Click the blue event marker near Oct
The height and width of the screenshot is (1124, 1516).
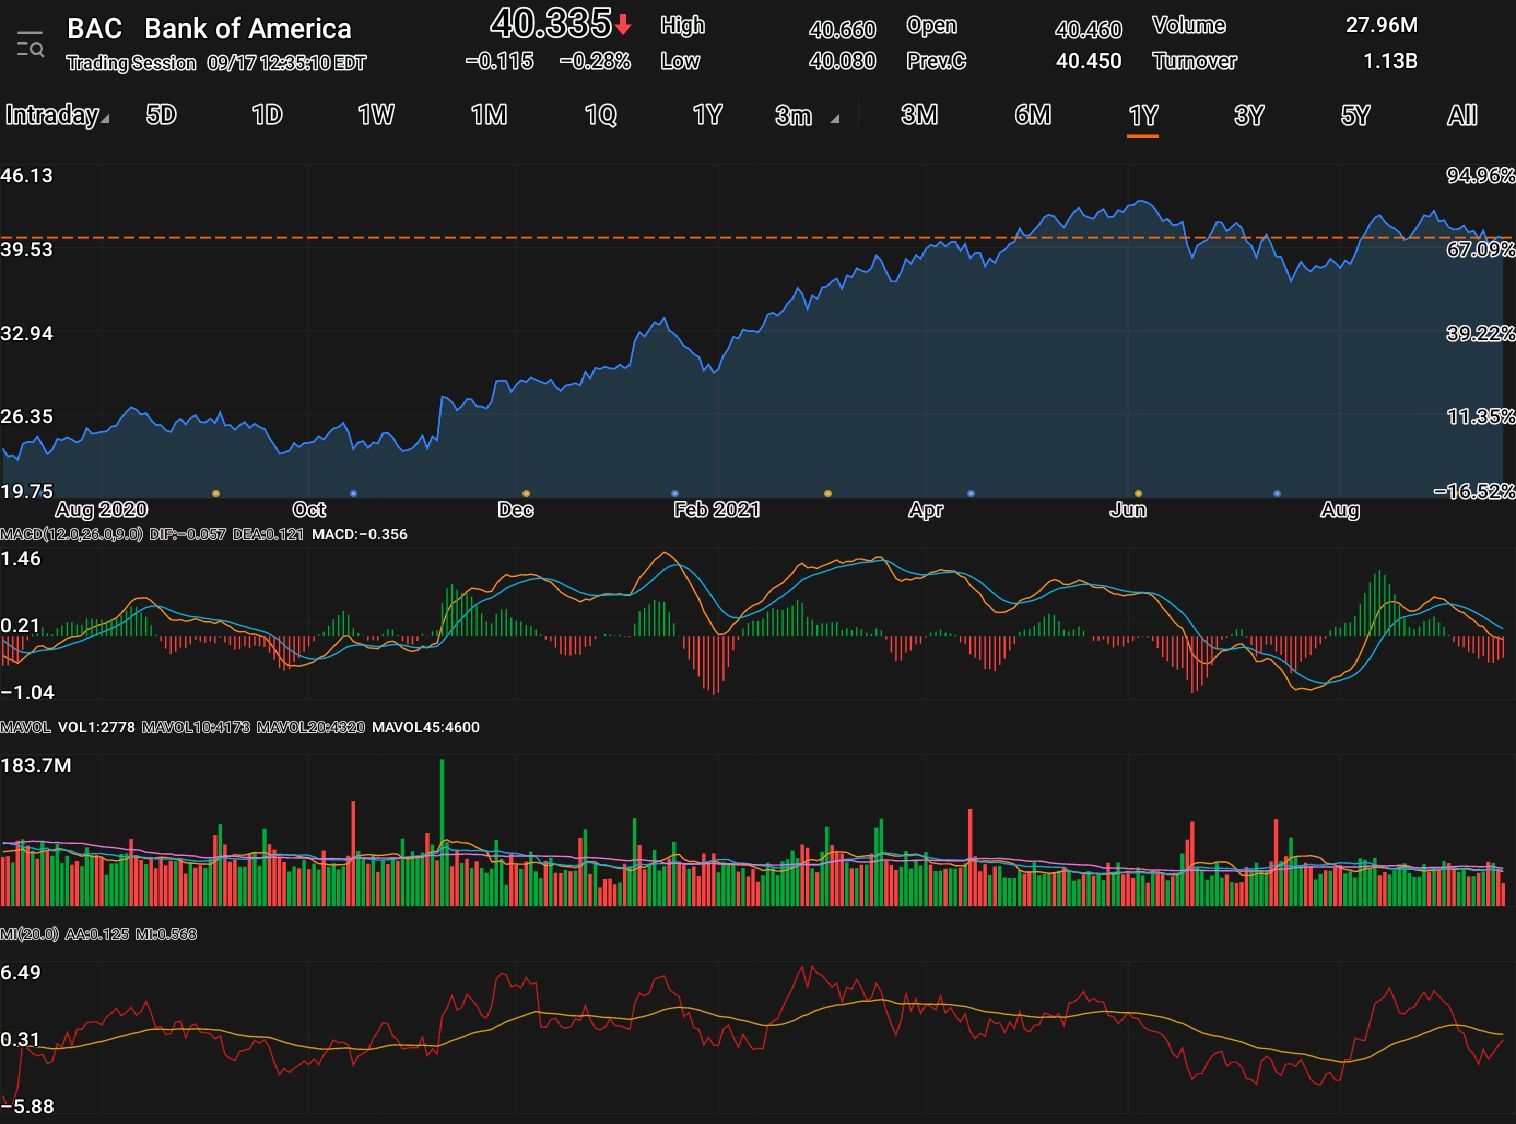click(x=353, y=493)
